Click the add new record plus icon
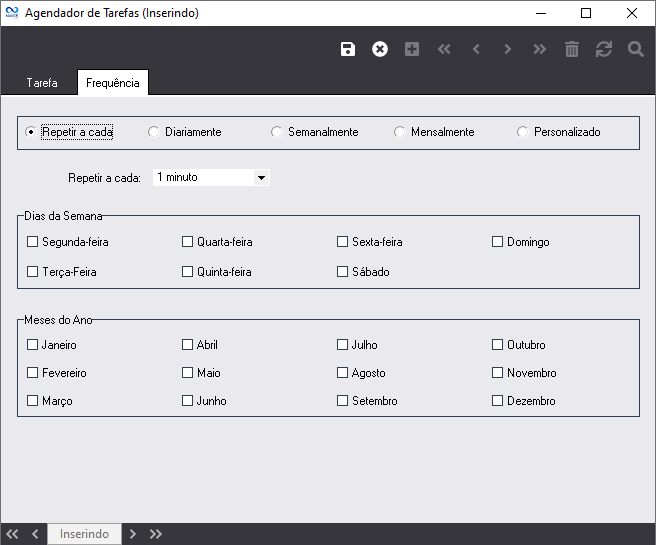The width and height of the screenshot is (656, 545). coord(412,49)
